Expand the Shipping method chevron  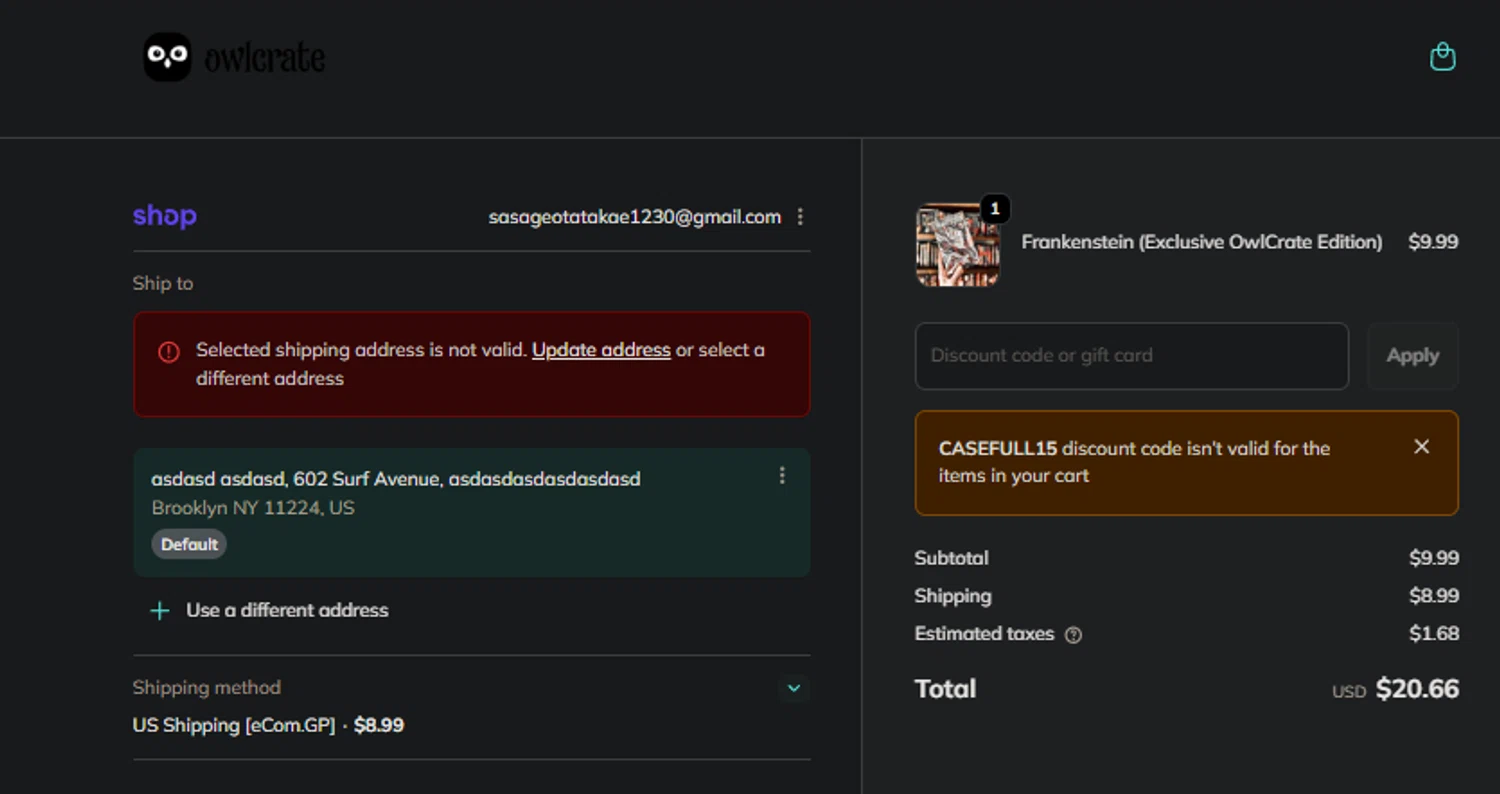[794, 688]
